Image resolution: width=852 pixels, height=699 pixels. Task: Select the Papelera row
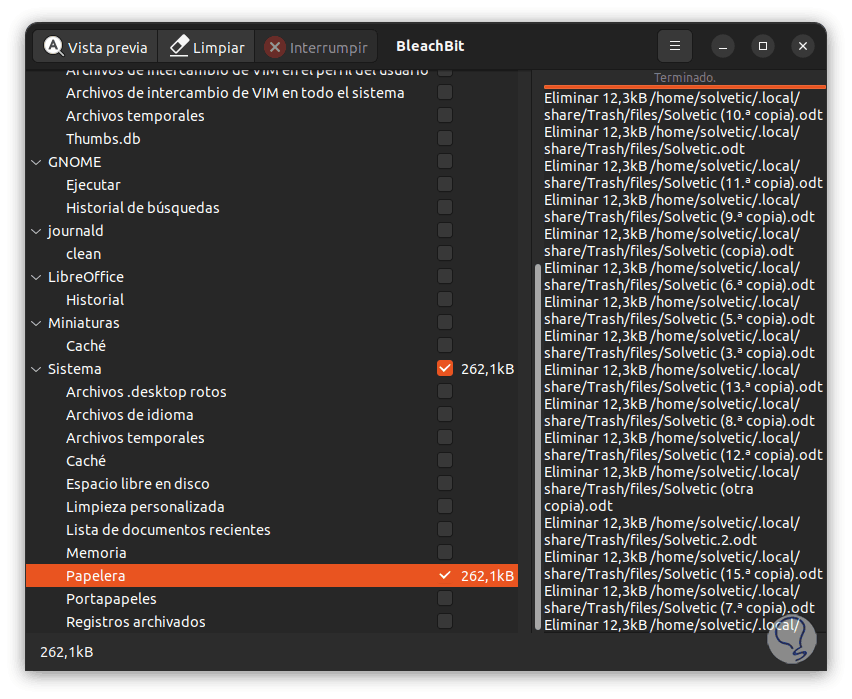click(x=272, y=576)
